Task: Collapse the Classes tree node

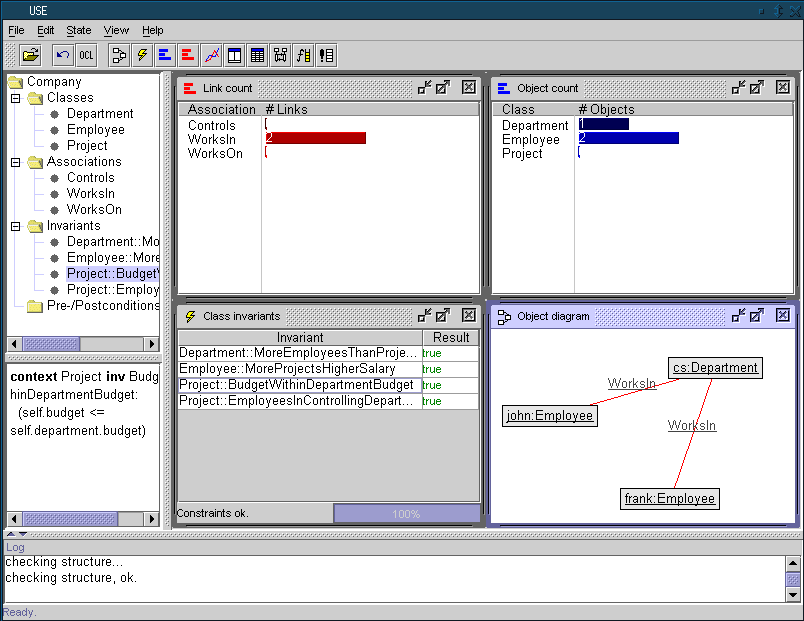Action: point(16,98)
